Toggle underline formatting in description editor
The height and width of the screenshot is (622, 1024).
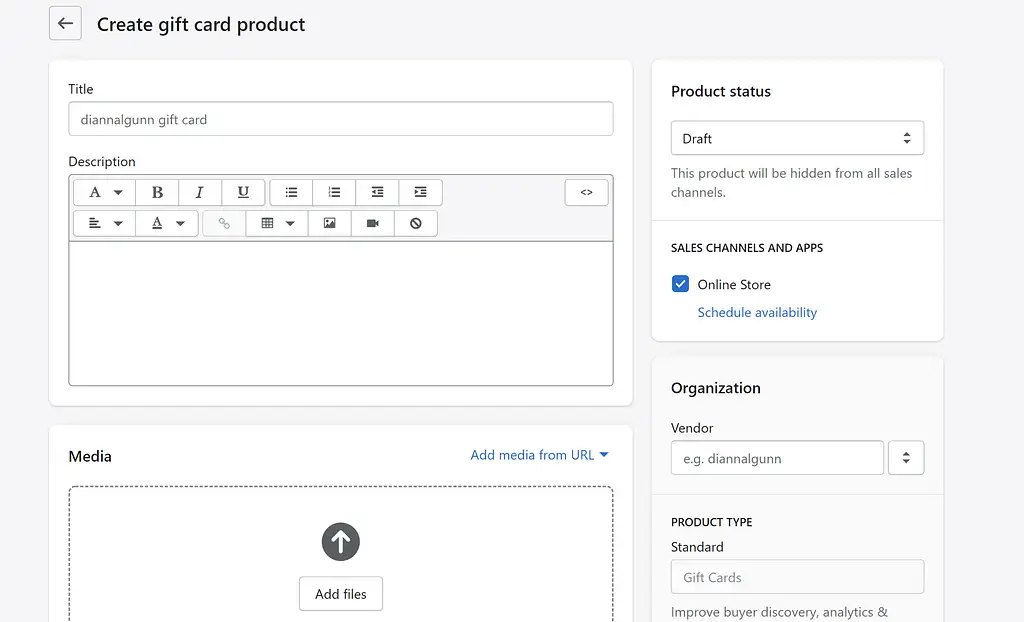pyautogui.click(x=243, y=192)
